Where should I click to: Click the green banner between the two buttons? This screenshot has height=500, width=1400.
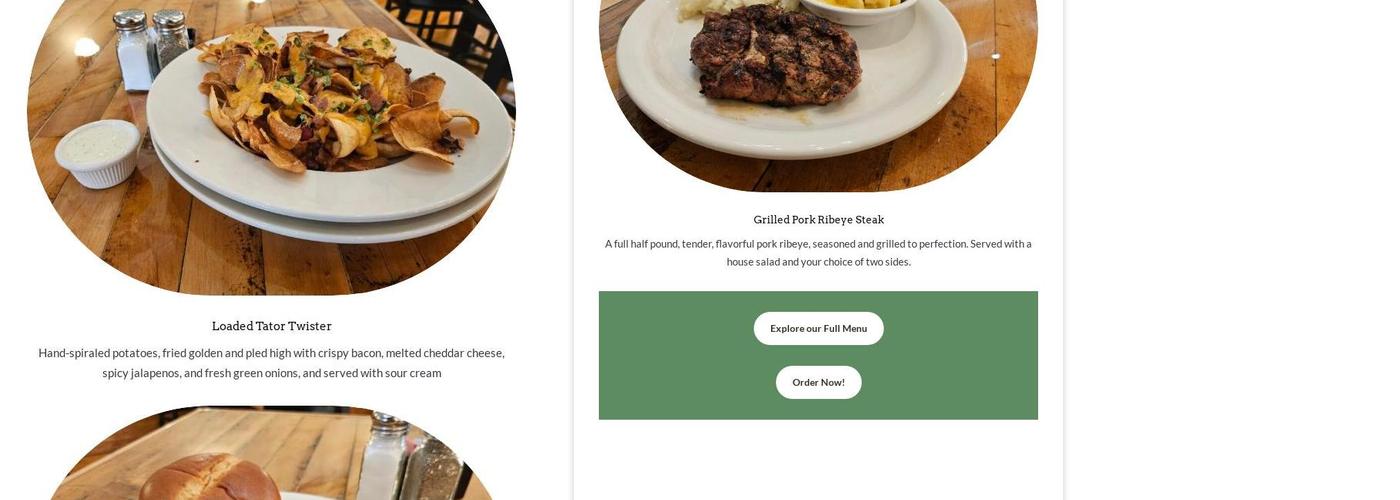[x=818, y=355]
